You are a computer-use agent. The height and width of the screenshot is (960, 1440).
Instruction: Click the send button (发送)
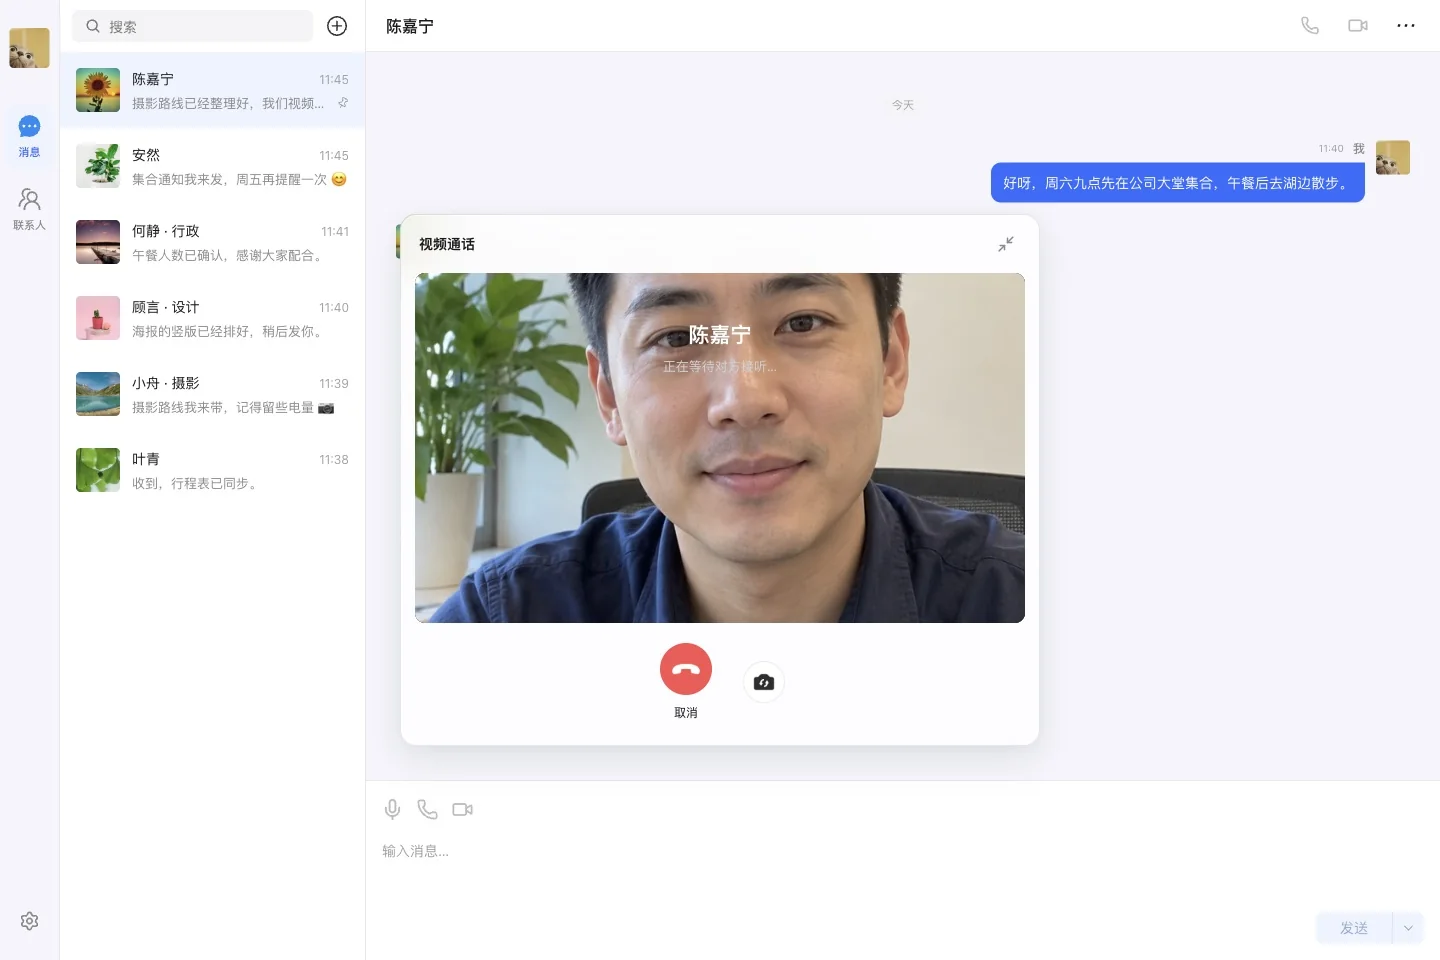(x=1354, y=928)
